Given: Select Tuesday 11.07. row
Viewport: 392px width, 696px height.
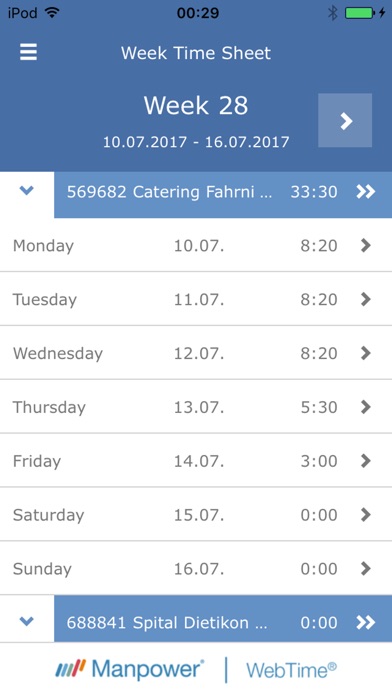Looking at the screenshot, I should (x=196, y=299).
